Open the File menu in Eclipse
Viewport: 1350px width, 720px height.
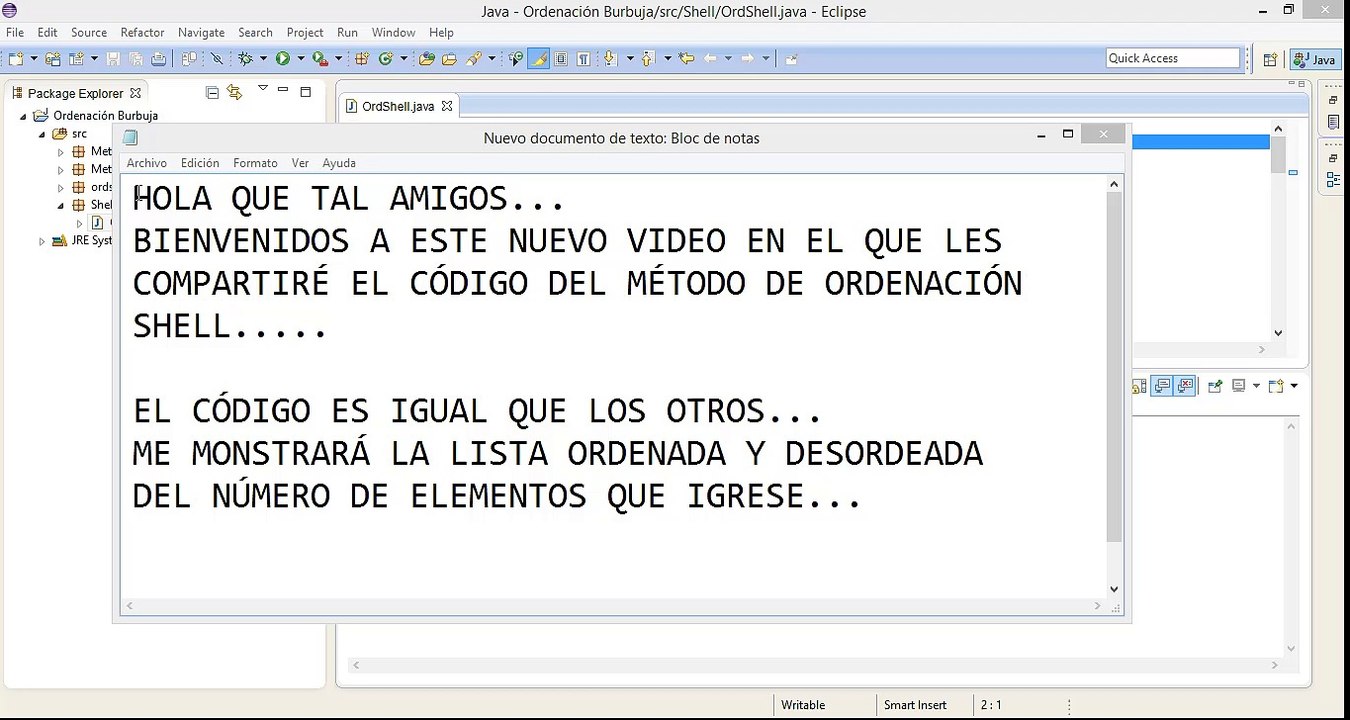[15, 32]
